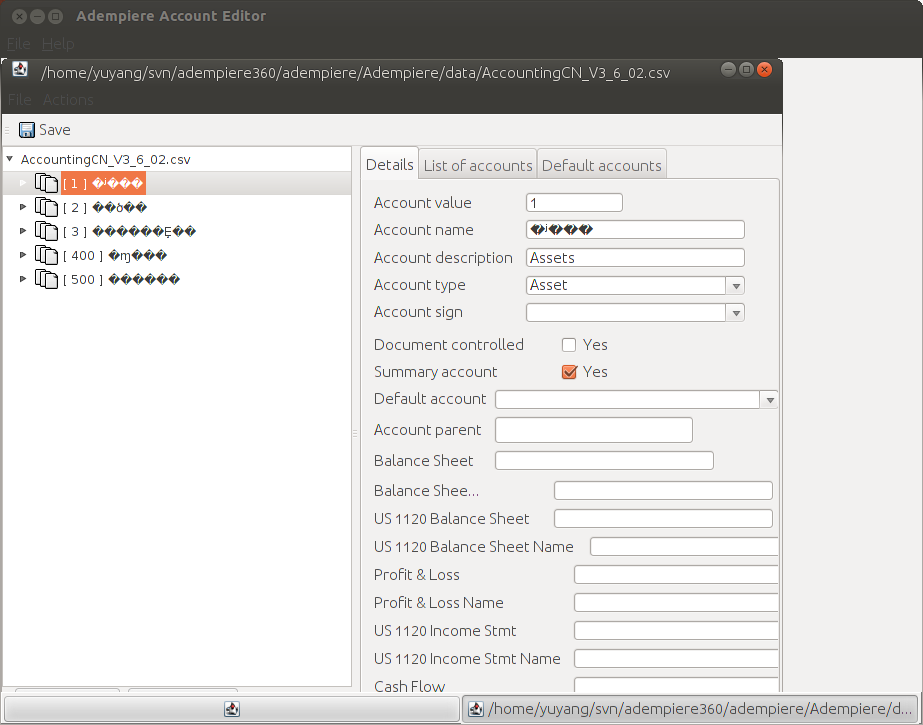
Task: Click the taskbar entry for the CSV file window
Action: pyautogui.click(x=690, y=709)
